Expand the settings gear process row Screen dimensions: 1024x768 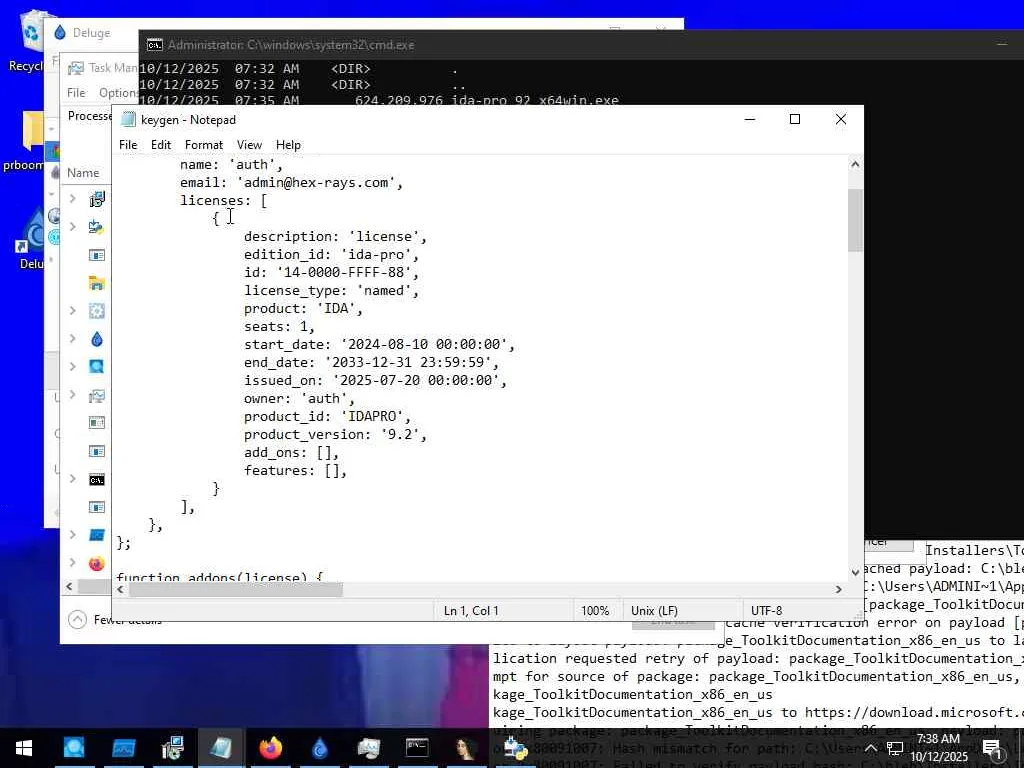pos(72,311)
